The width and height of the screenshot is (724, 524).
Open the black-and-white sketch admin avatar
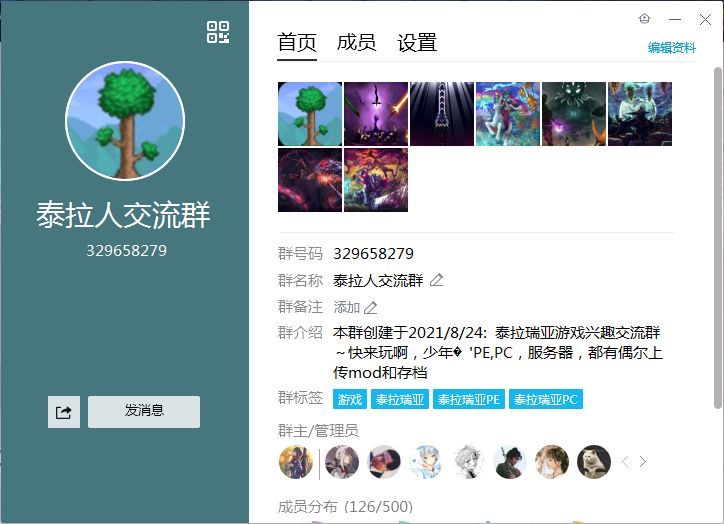(x=468, y=462)
